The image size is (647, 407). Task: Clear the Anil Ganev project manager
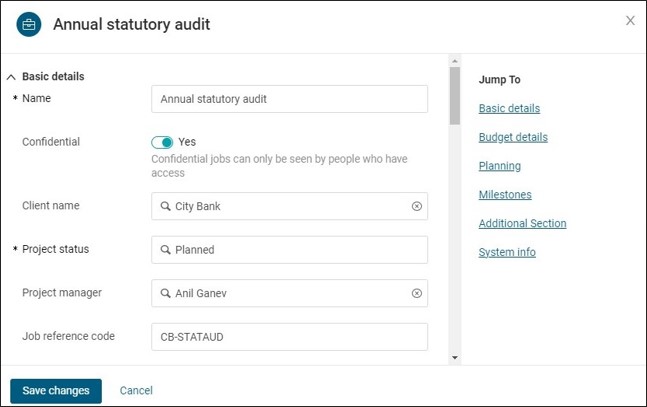[417, 293]
